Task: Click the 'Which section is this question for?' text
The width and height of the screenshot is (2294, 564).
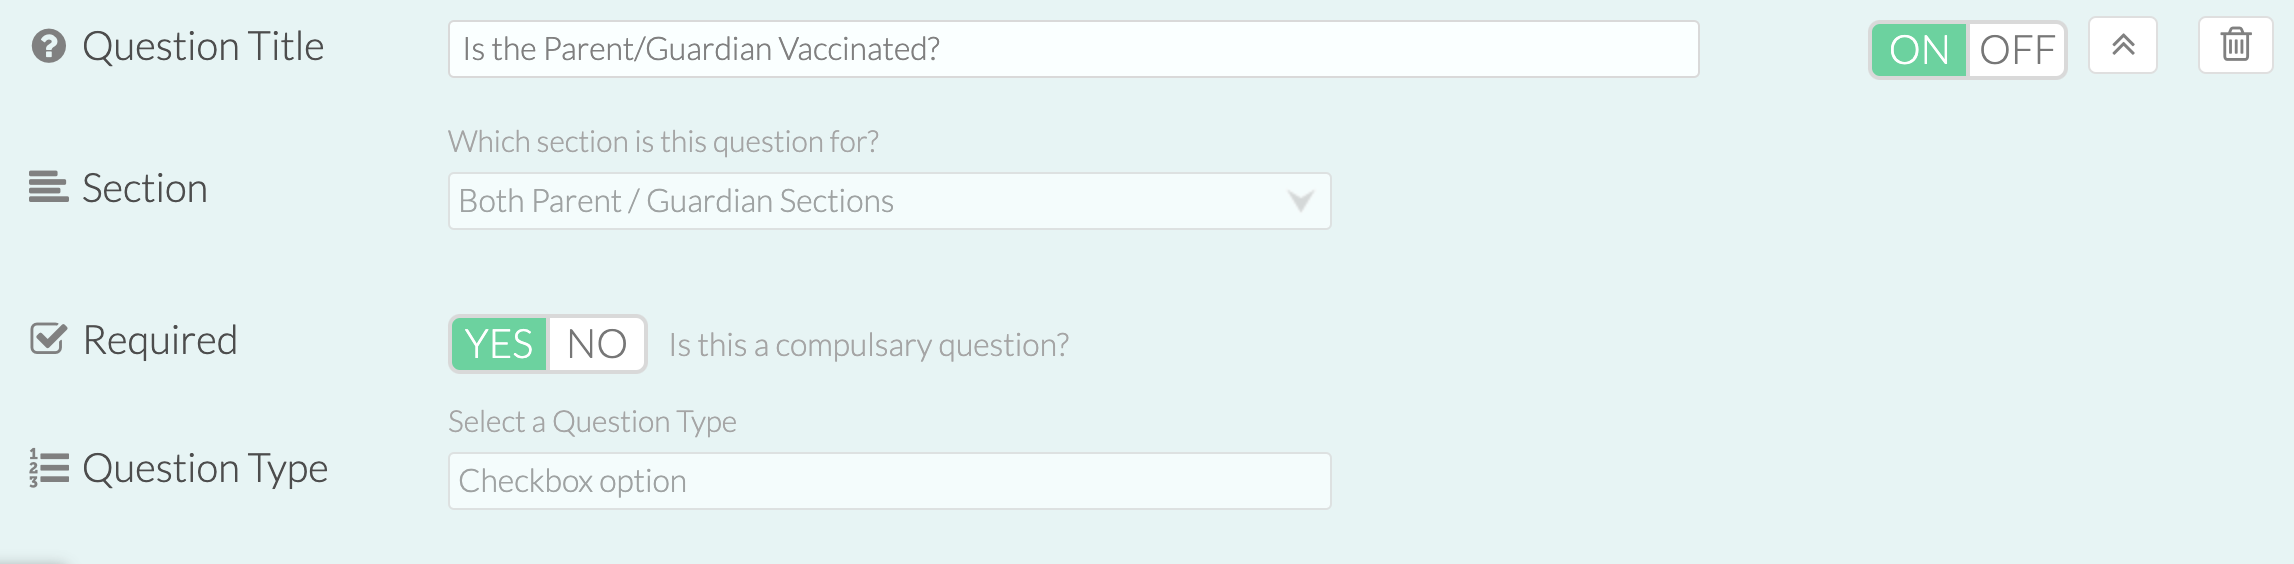Action: coord(663,141)
